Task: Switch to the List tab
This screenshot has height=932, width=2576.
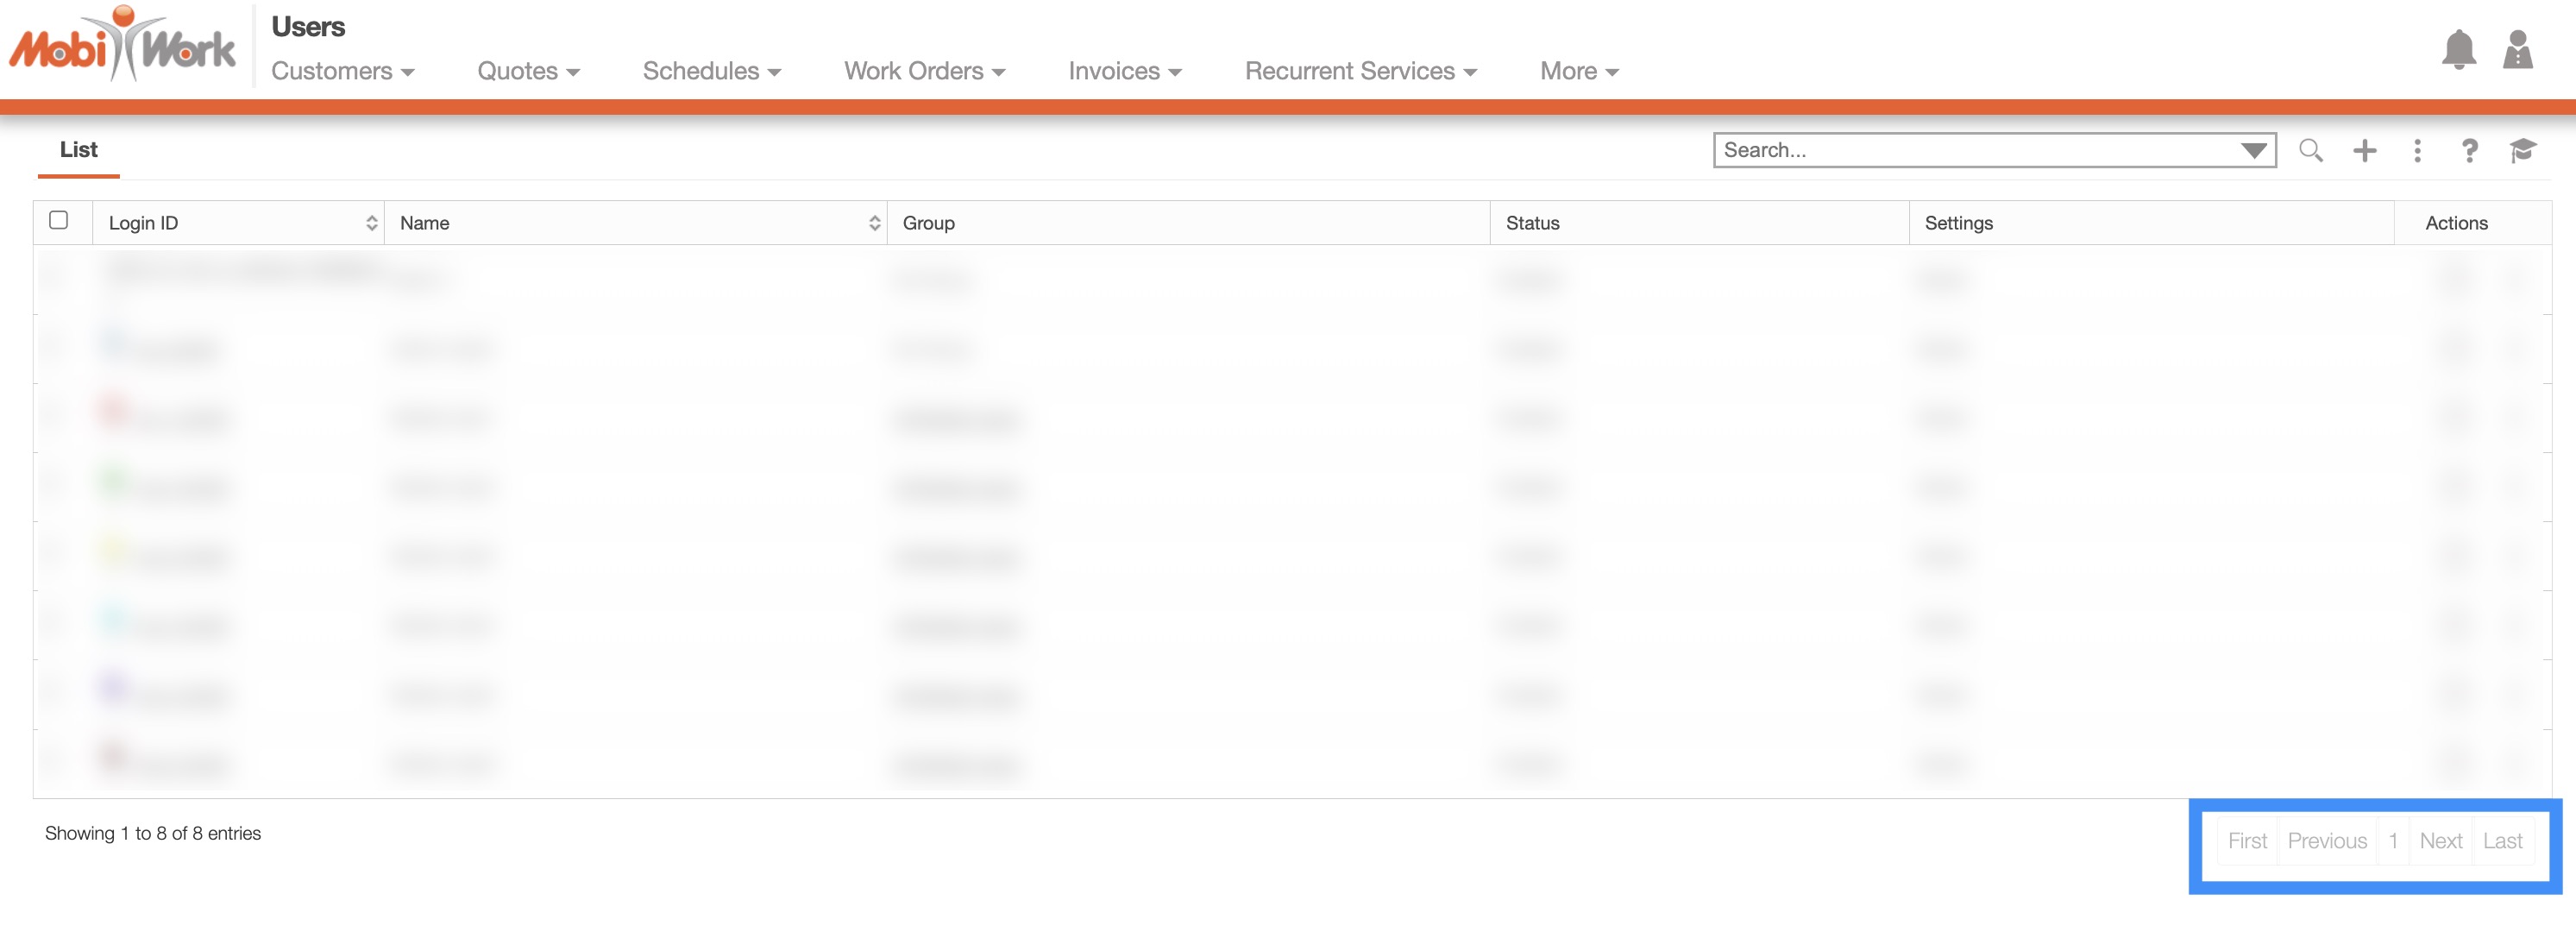Action: pos(78,150)
